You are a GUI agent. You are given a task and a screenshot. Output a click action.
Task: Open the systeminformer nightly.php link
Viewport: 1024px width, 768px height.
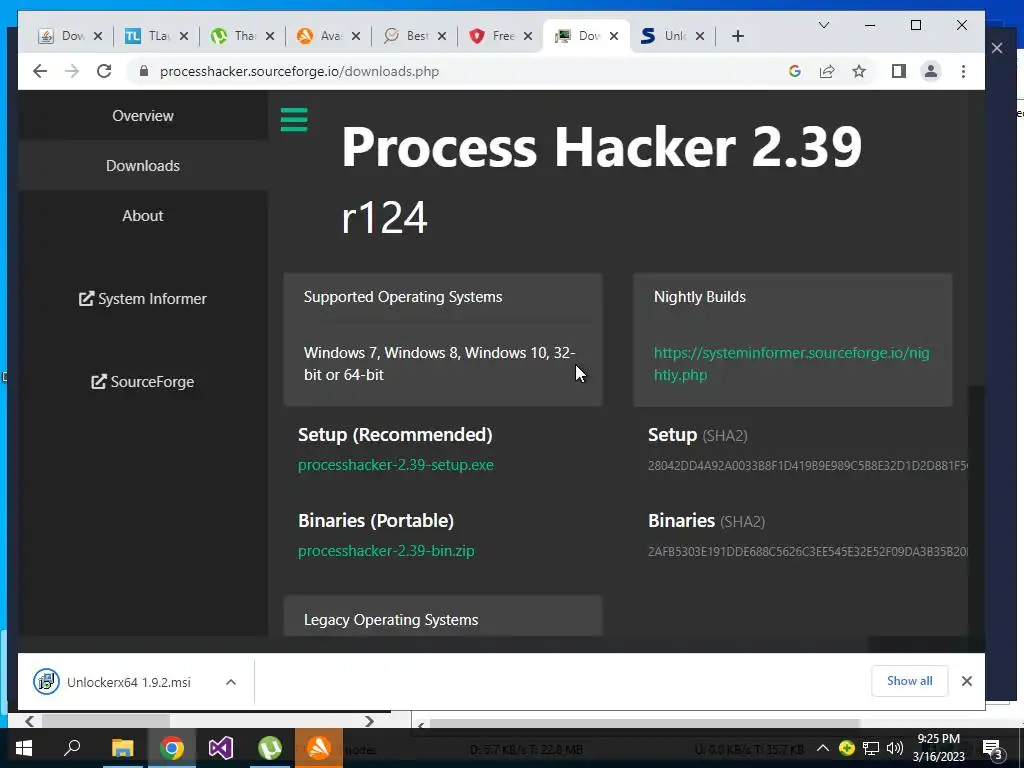tap(792, 364)
